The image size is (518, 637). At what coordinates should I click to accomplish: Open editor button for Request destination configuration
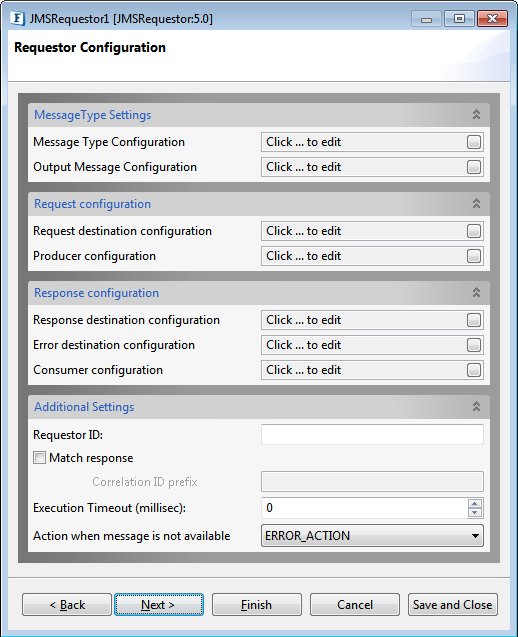[474, 231]
